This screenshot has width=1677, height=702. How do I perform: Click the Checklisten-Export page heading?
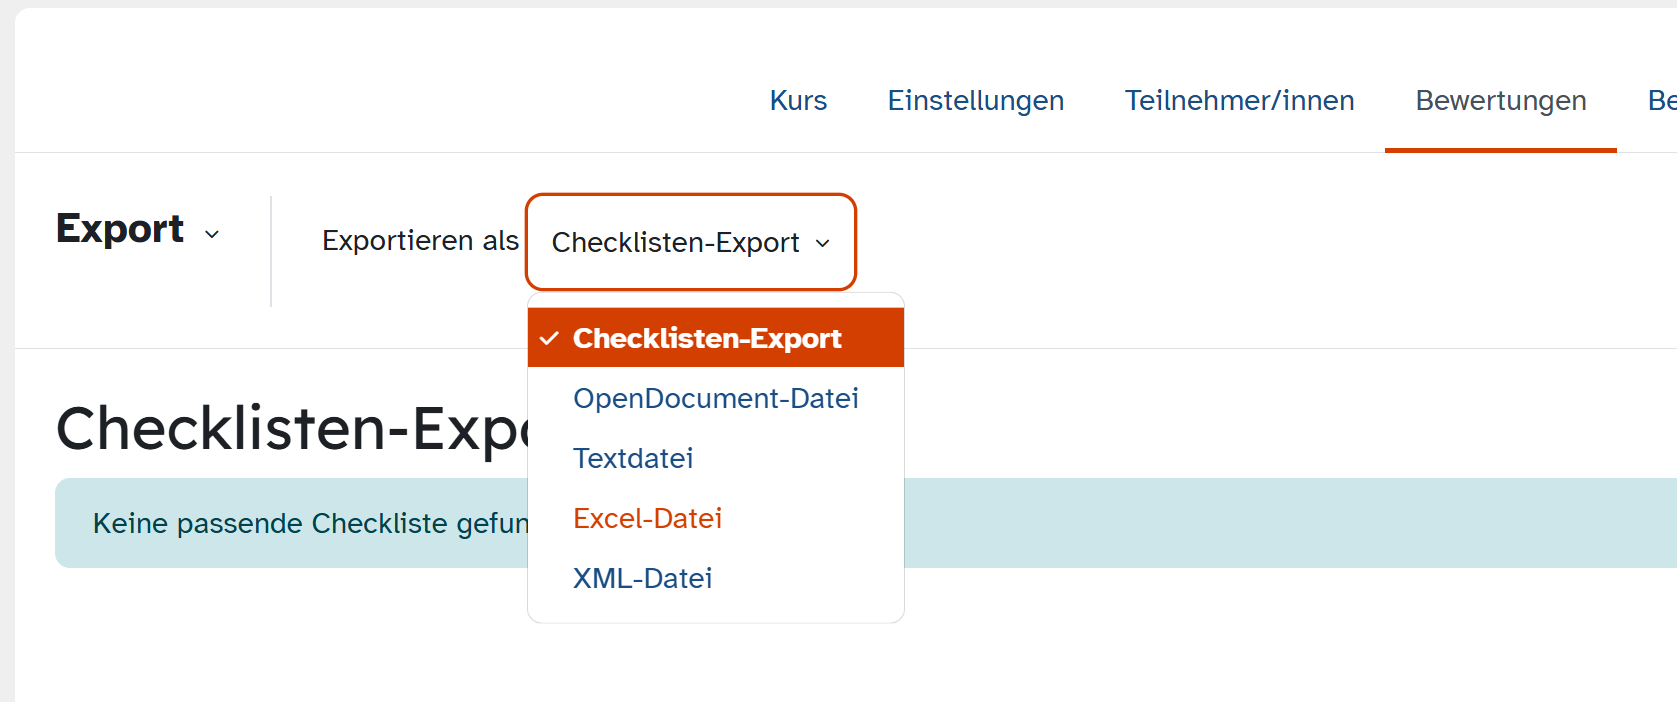292,428
